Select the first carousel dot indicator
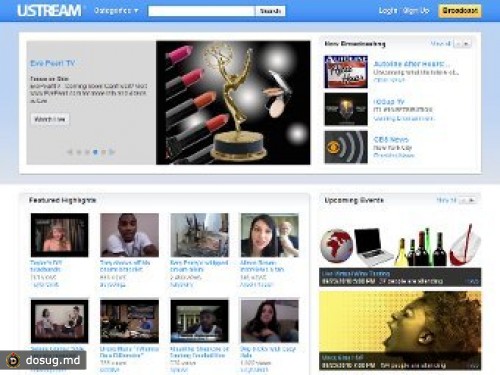 79,152
